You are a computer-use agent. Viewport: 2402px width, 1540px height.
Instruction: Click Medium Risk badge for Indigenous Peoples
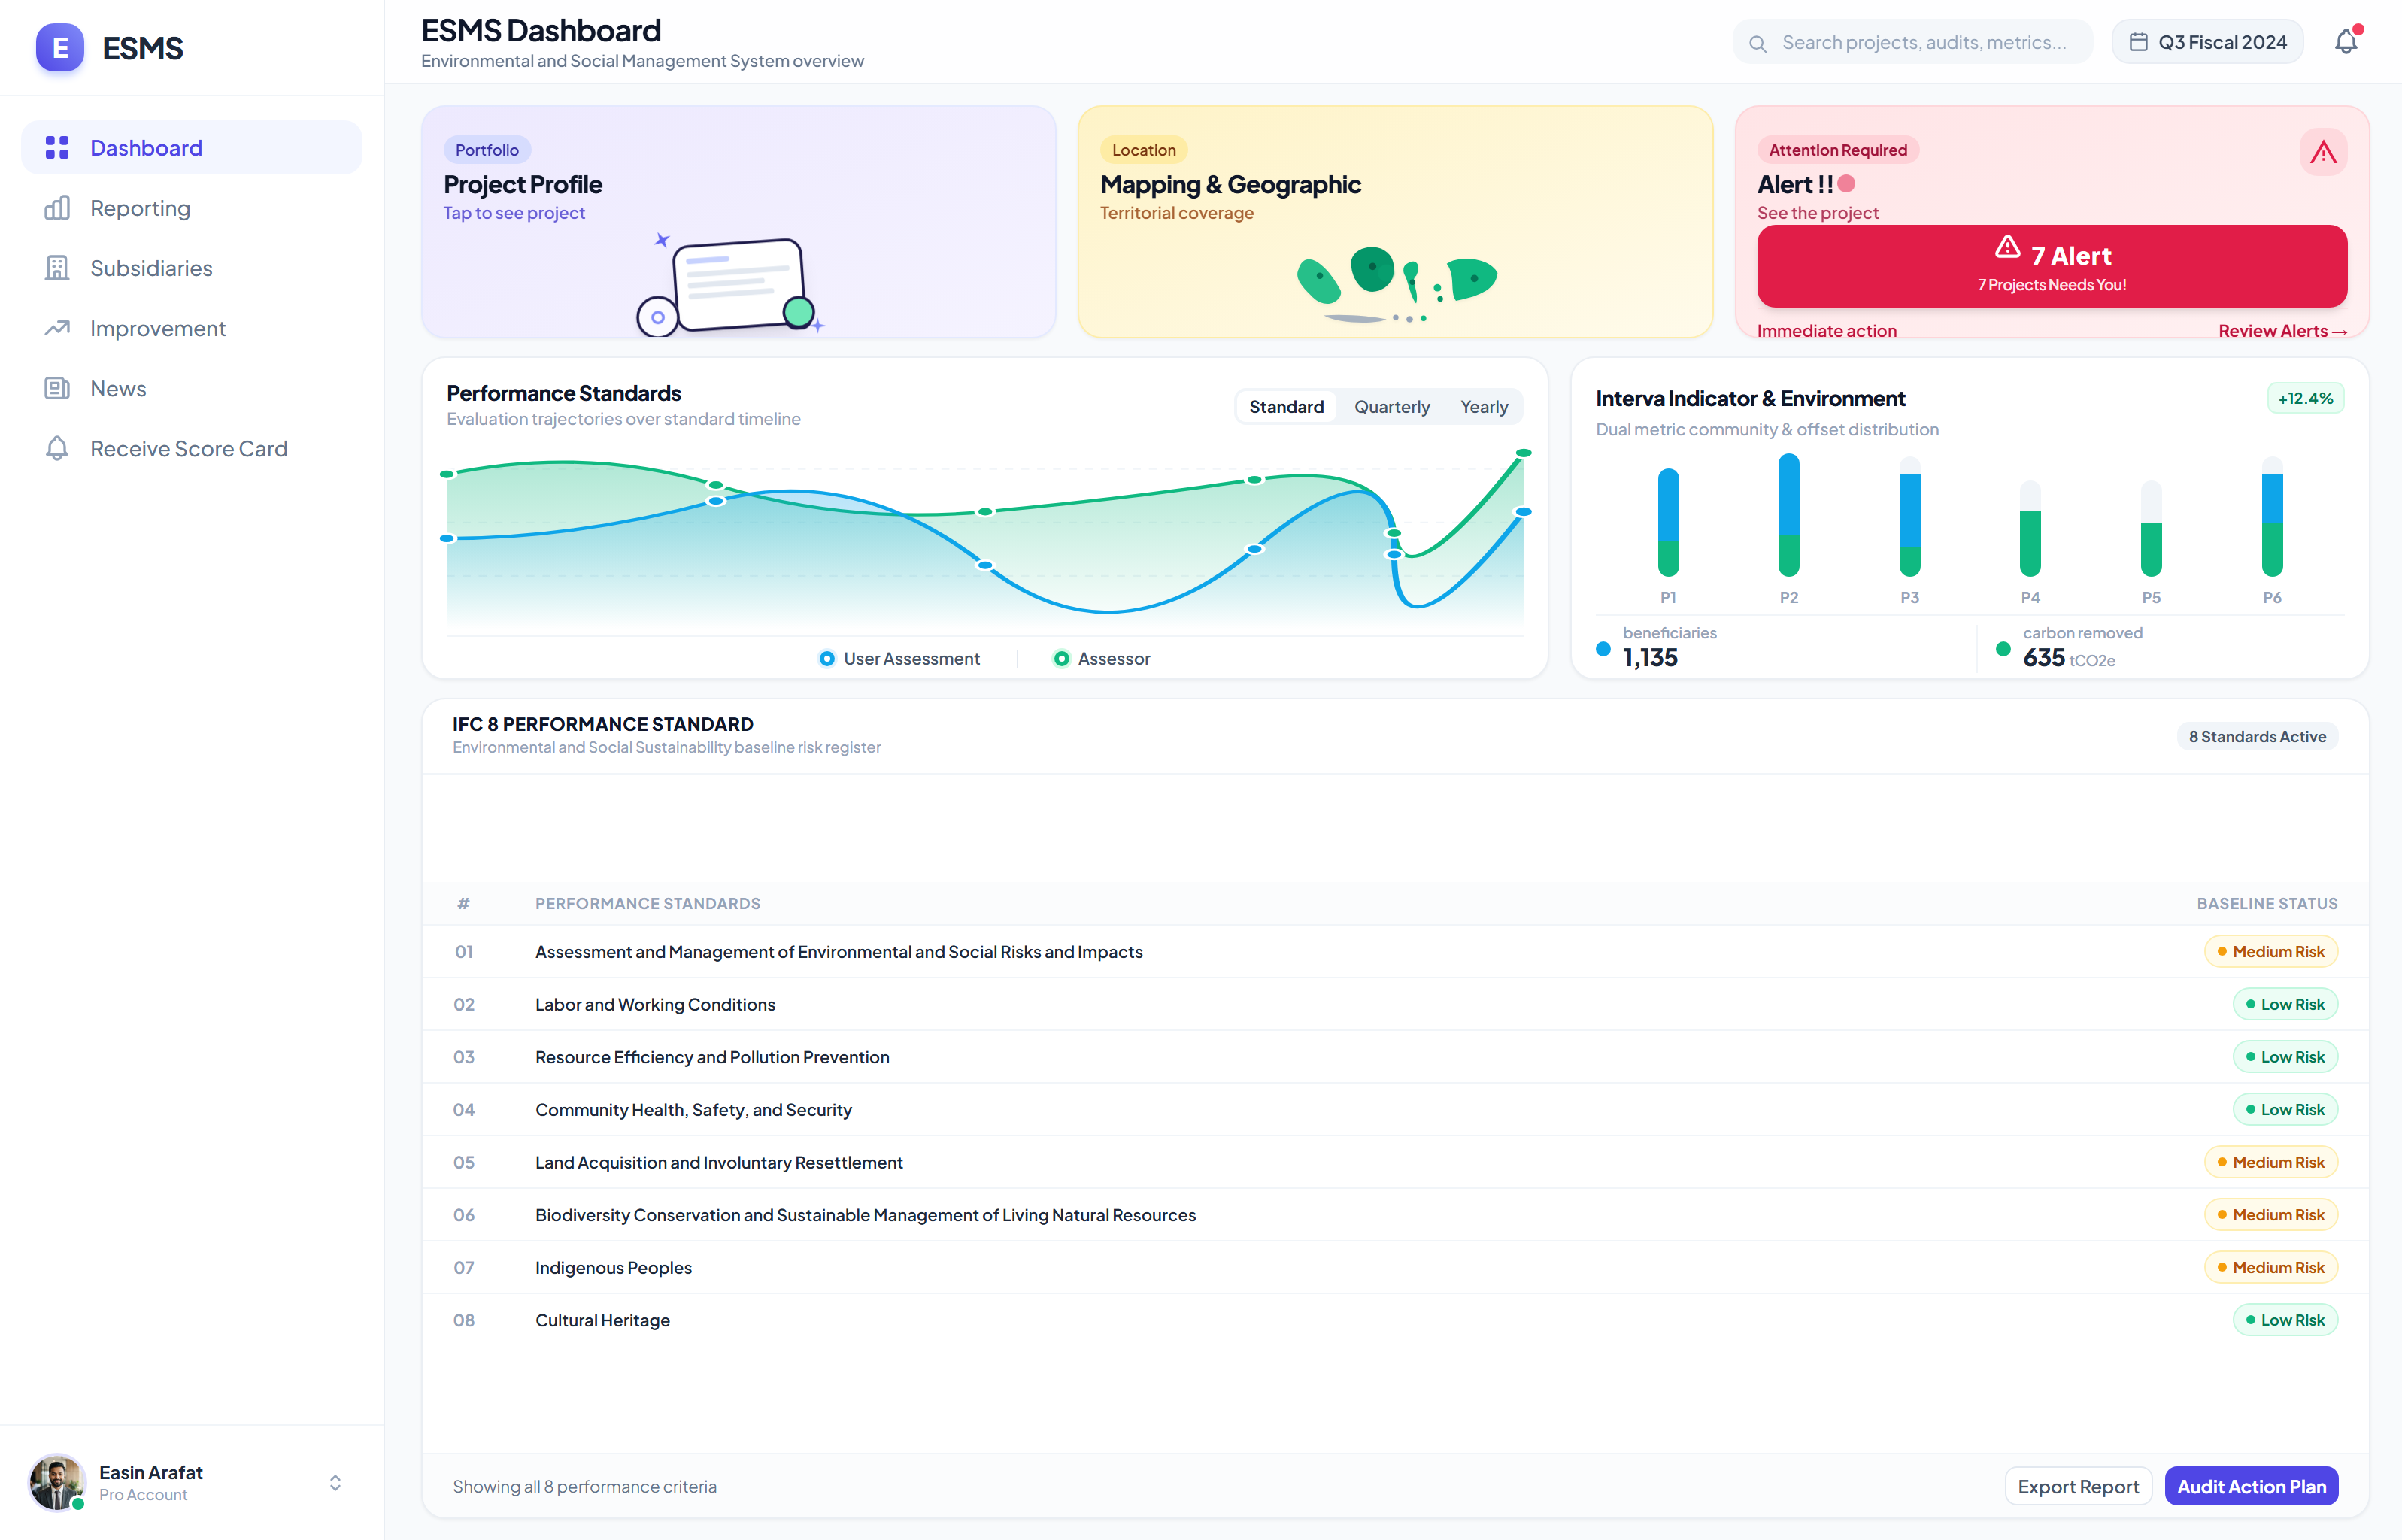(2270, 1267)
